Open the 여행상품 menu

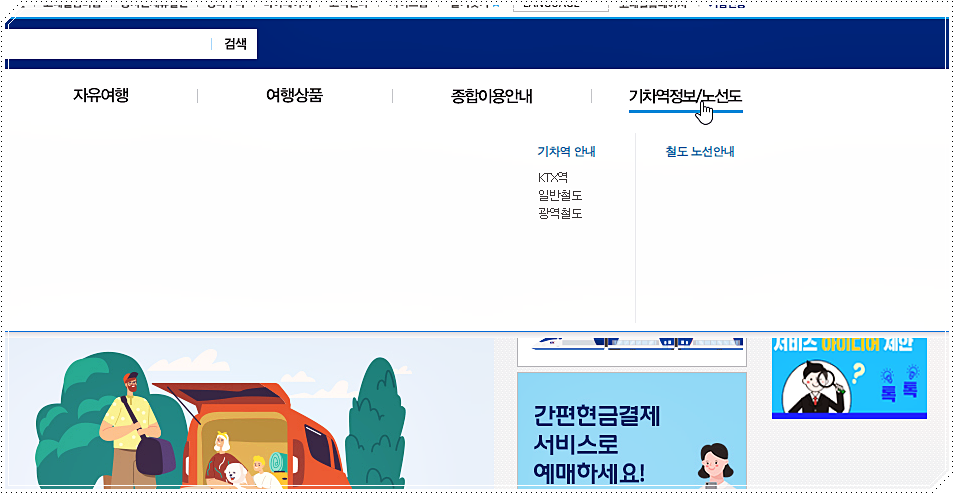(294, 96)
